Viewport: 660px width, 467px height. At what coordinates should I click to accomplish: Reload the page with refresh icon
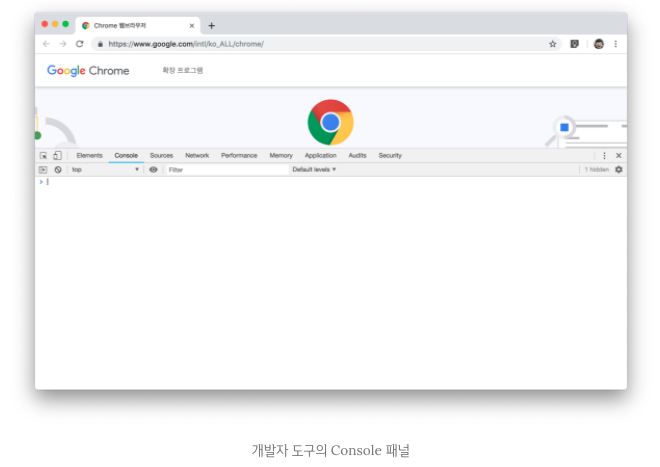pyautogui.click(x=80, y=44)
